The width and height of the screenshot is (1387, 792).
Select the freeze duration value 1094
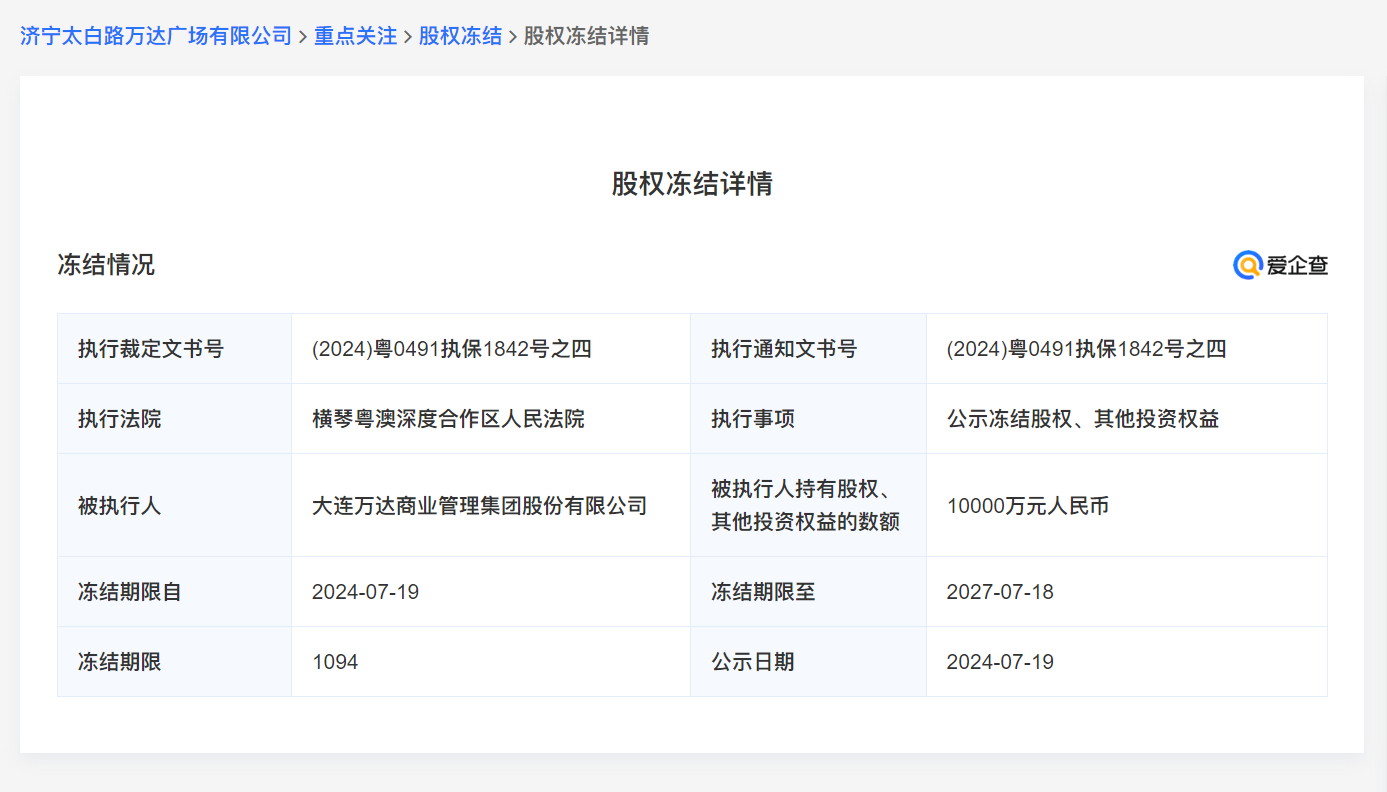point(335,662)
